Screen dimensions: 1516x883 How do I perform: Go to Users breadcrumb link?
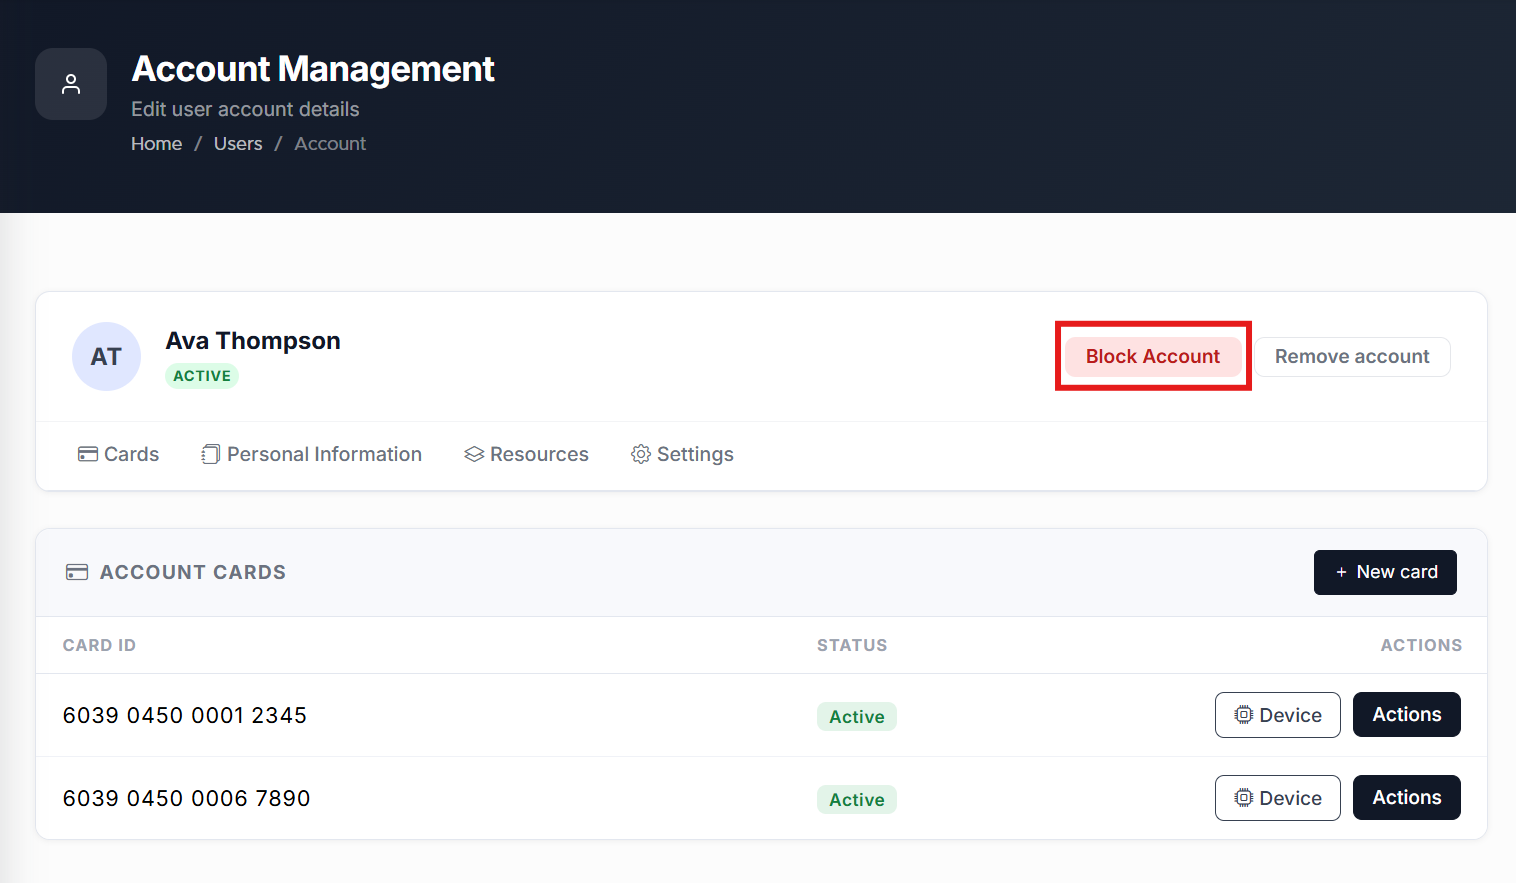pyautogui.click(x=238, y=144)
